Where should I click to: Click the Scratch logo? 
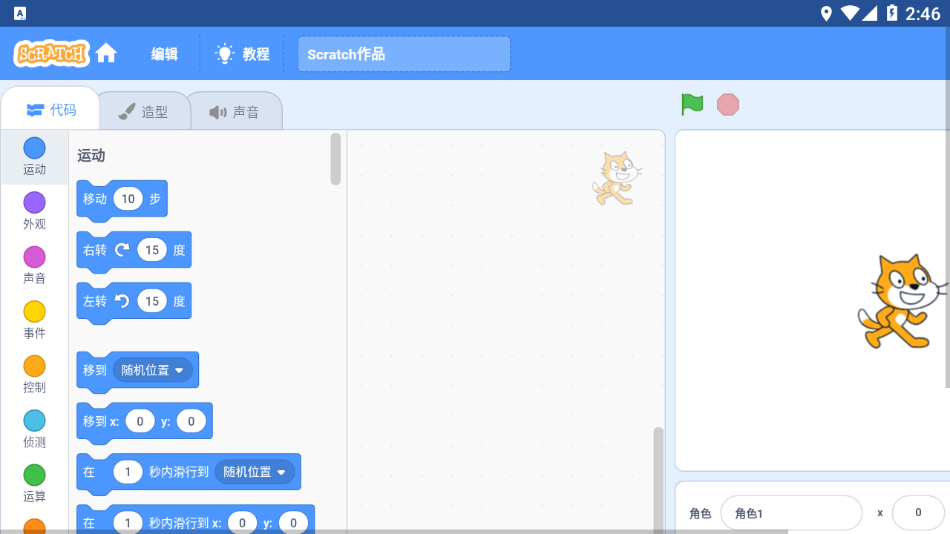51,54
